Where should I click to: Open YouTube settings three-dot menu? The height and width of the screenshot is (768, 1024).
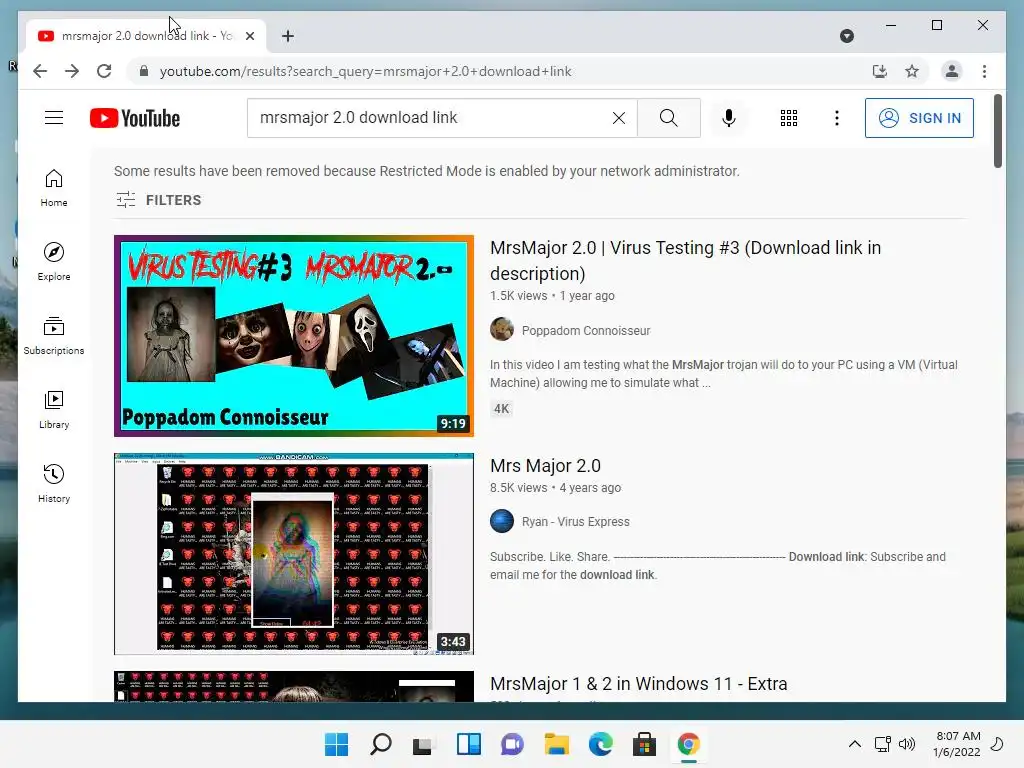(x=837, y=118)
